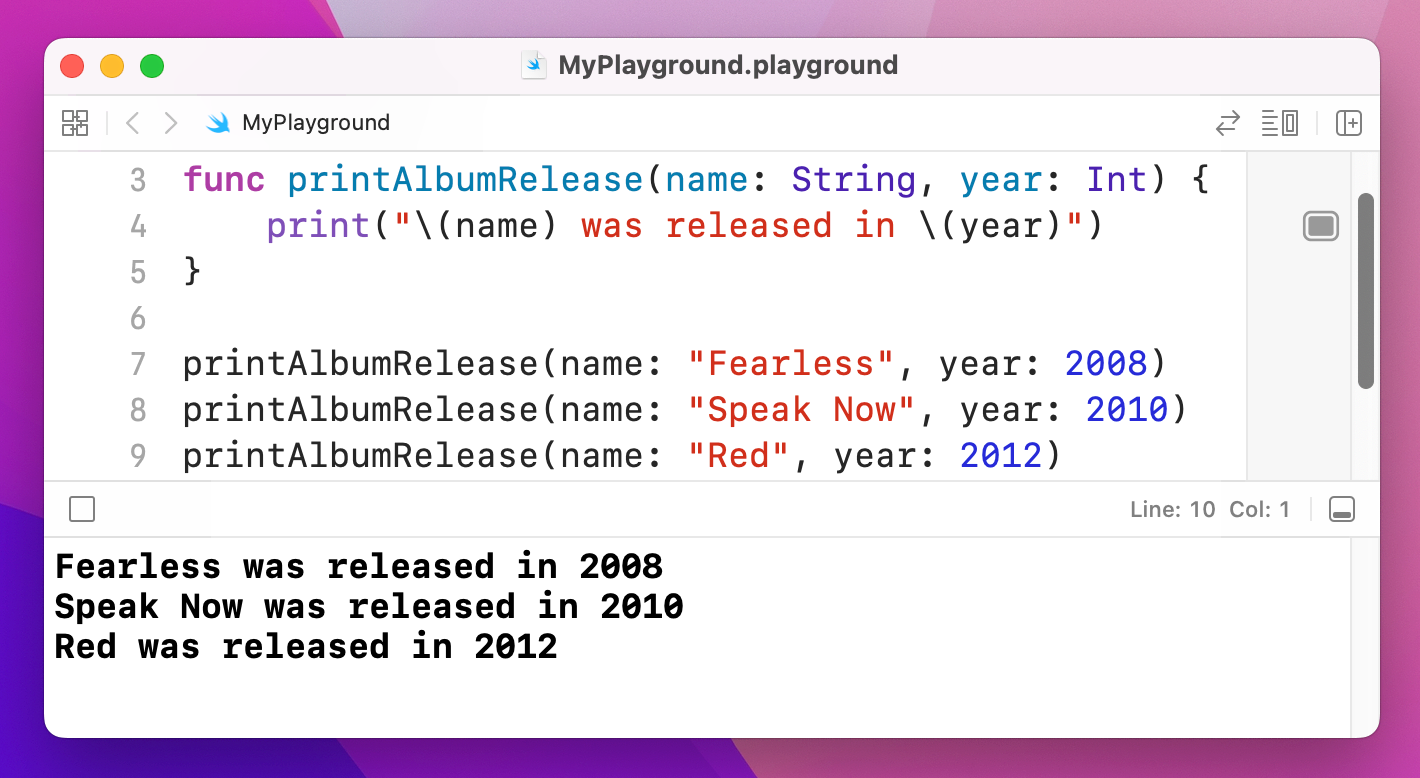Screen dimensions: 1420x778
Task: Add a new editor pane with the plus icon
Action: (x=1349, y=123)
